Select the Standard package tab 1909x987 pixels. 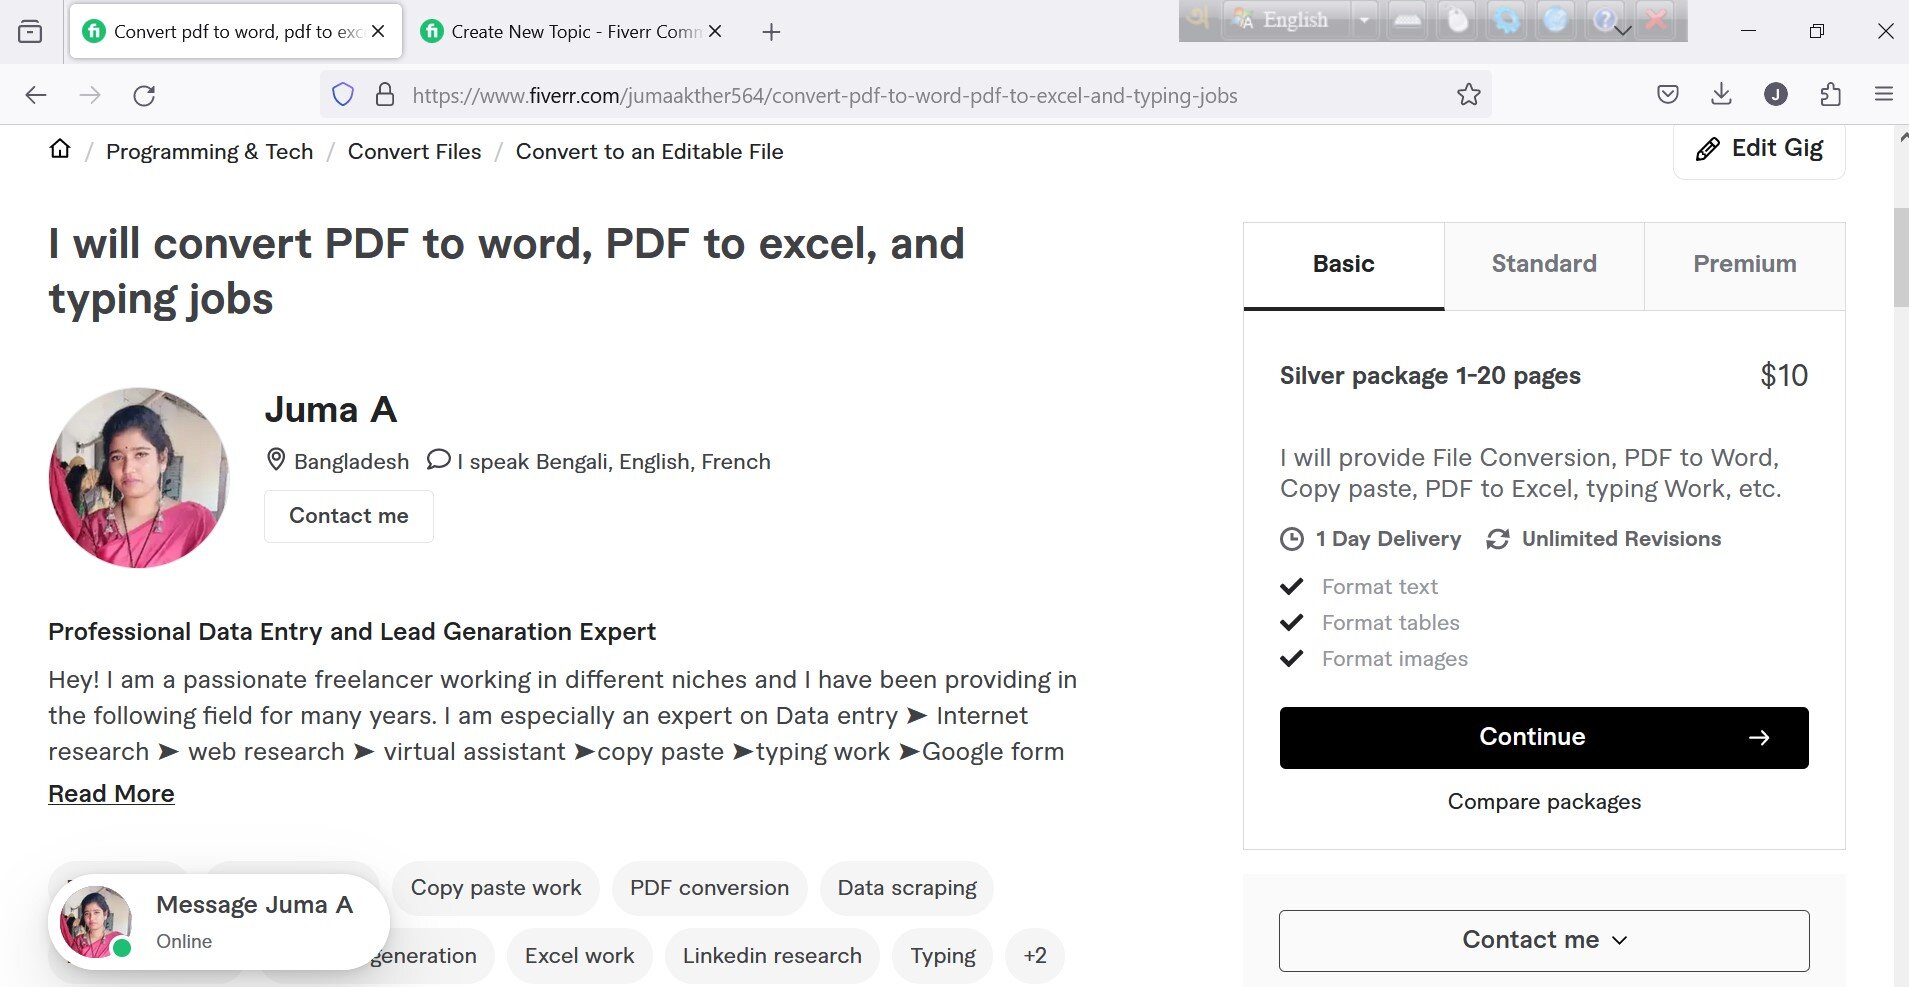coord(1544,265)
